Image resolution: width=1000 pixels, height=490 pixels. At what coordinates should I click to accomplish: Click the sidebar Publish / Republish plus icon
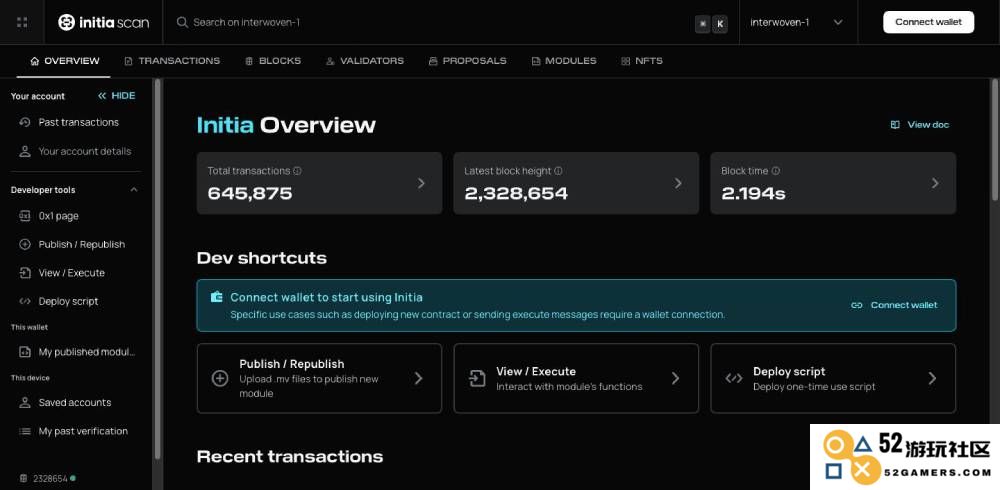tap(25, 244)
